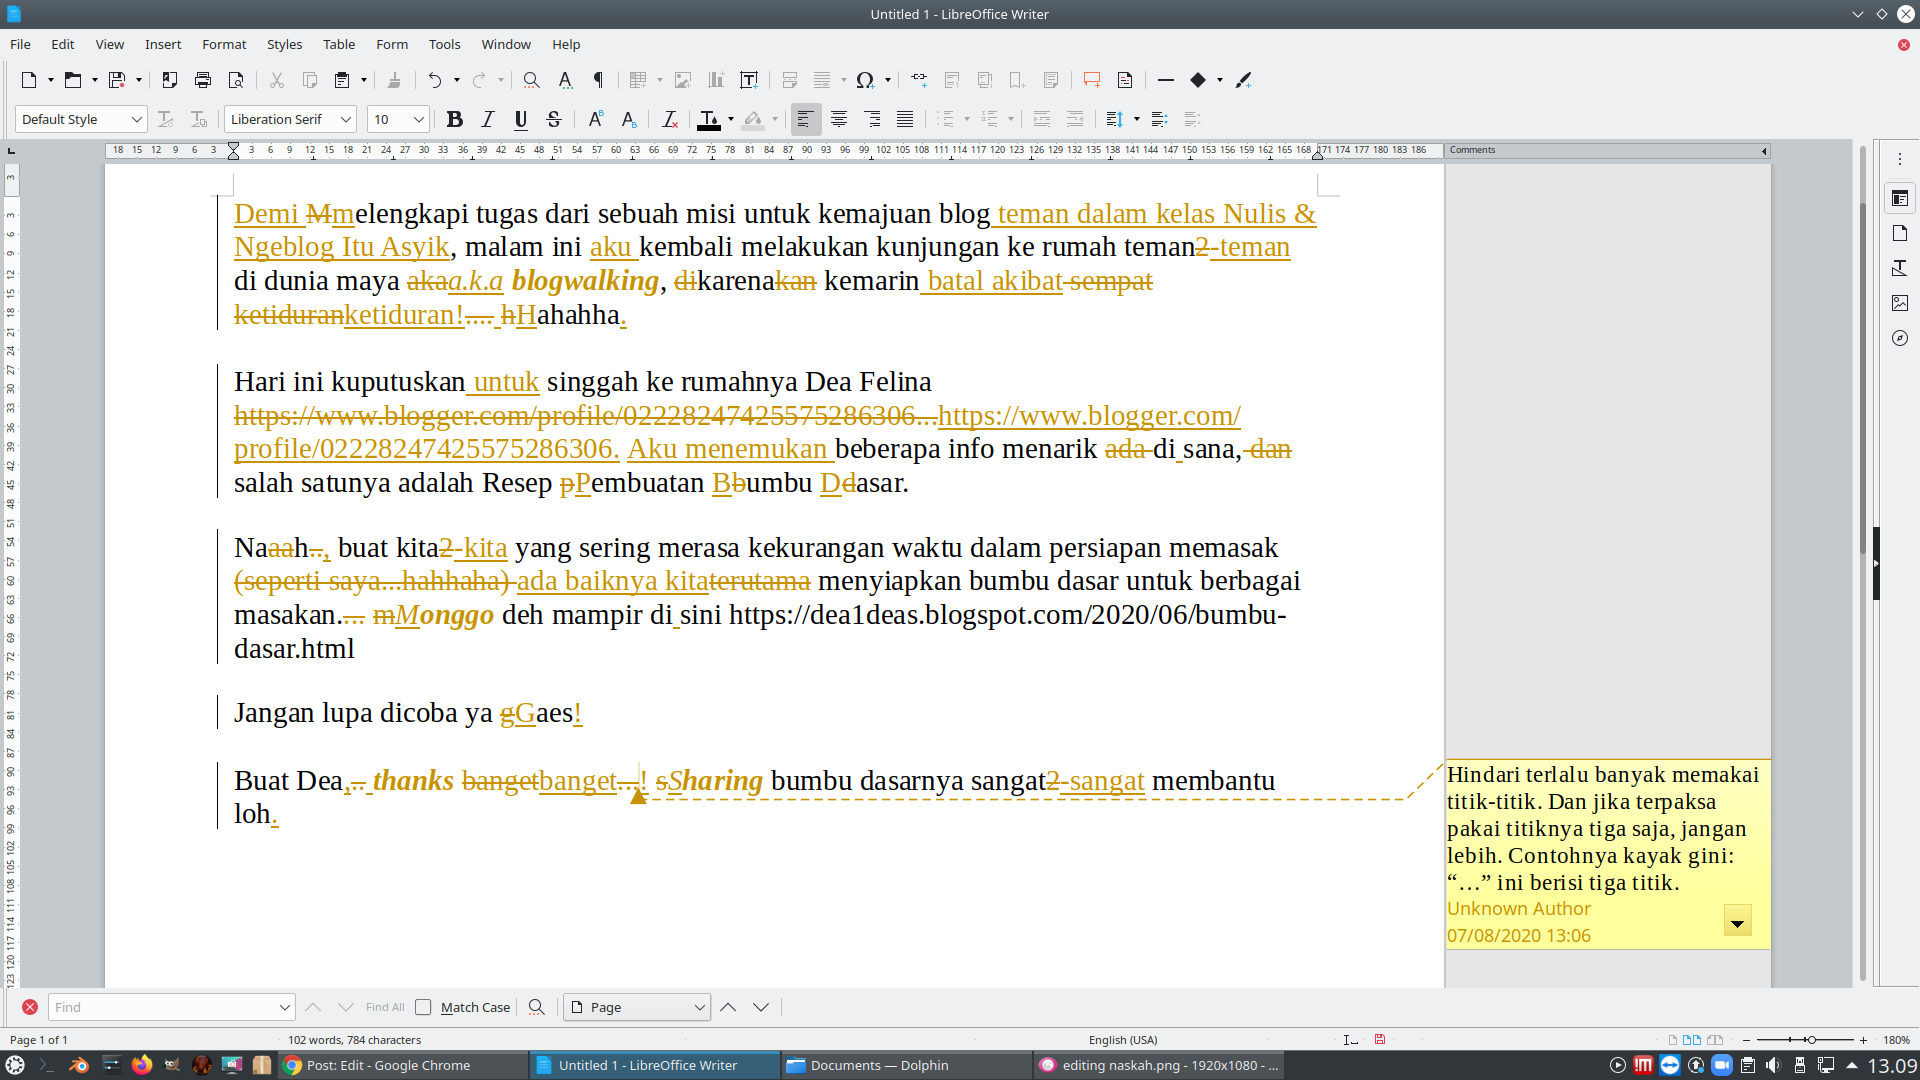Toggle Strikethrough formatting icon

point(554,119)
